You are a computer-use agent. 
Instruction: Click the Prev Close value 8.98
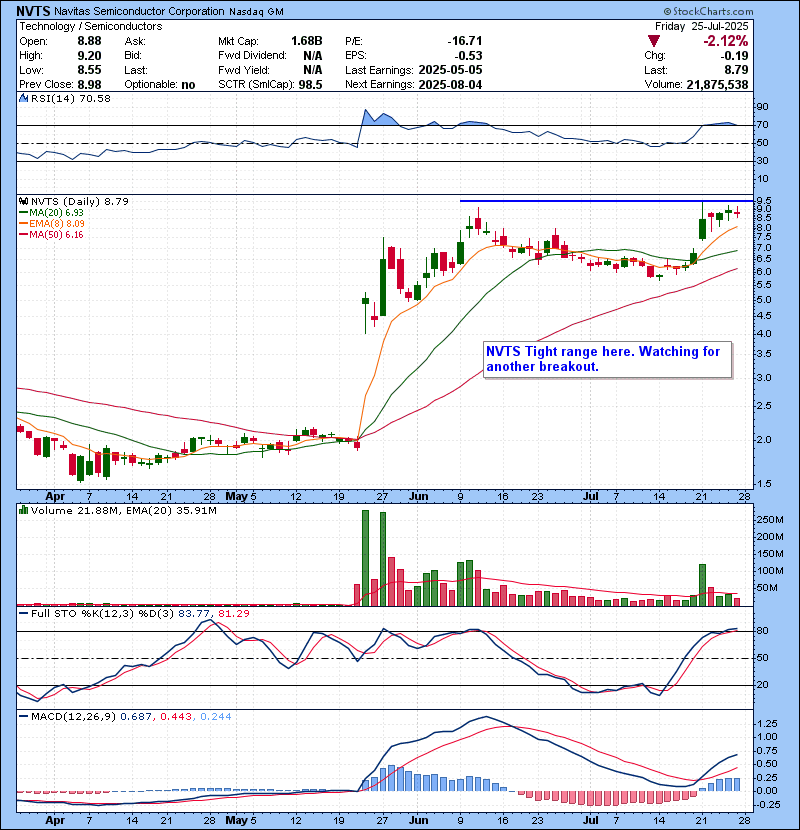[x=89, y=84]
